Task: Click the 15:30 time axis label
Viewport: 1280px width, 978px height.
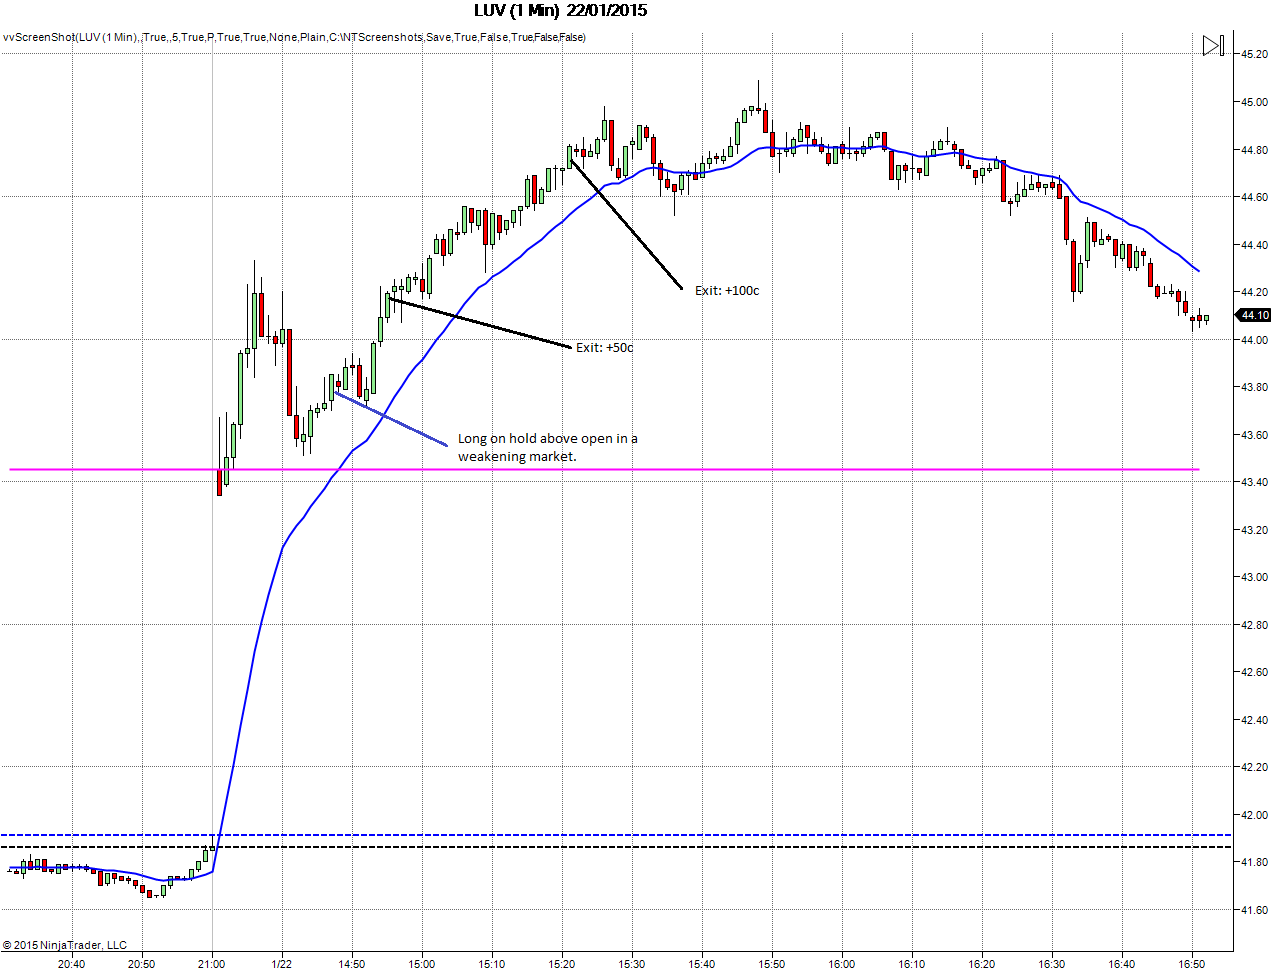Action: 631,964
